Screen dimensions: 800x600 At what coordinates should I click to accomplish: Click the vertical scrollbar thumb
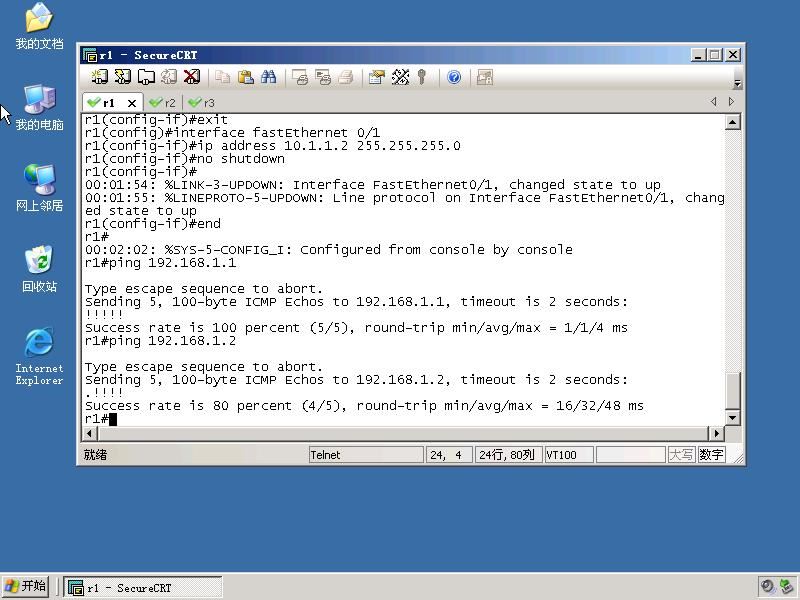tap(733, 391)
